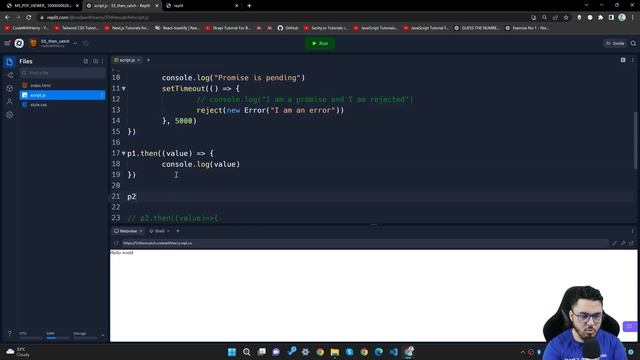Open webview devtools wrench icon
The height and width of the screenshot is (360, 640).
click(623, 243)
